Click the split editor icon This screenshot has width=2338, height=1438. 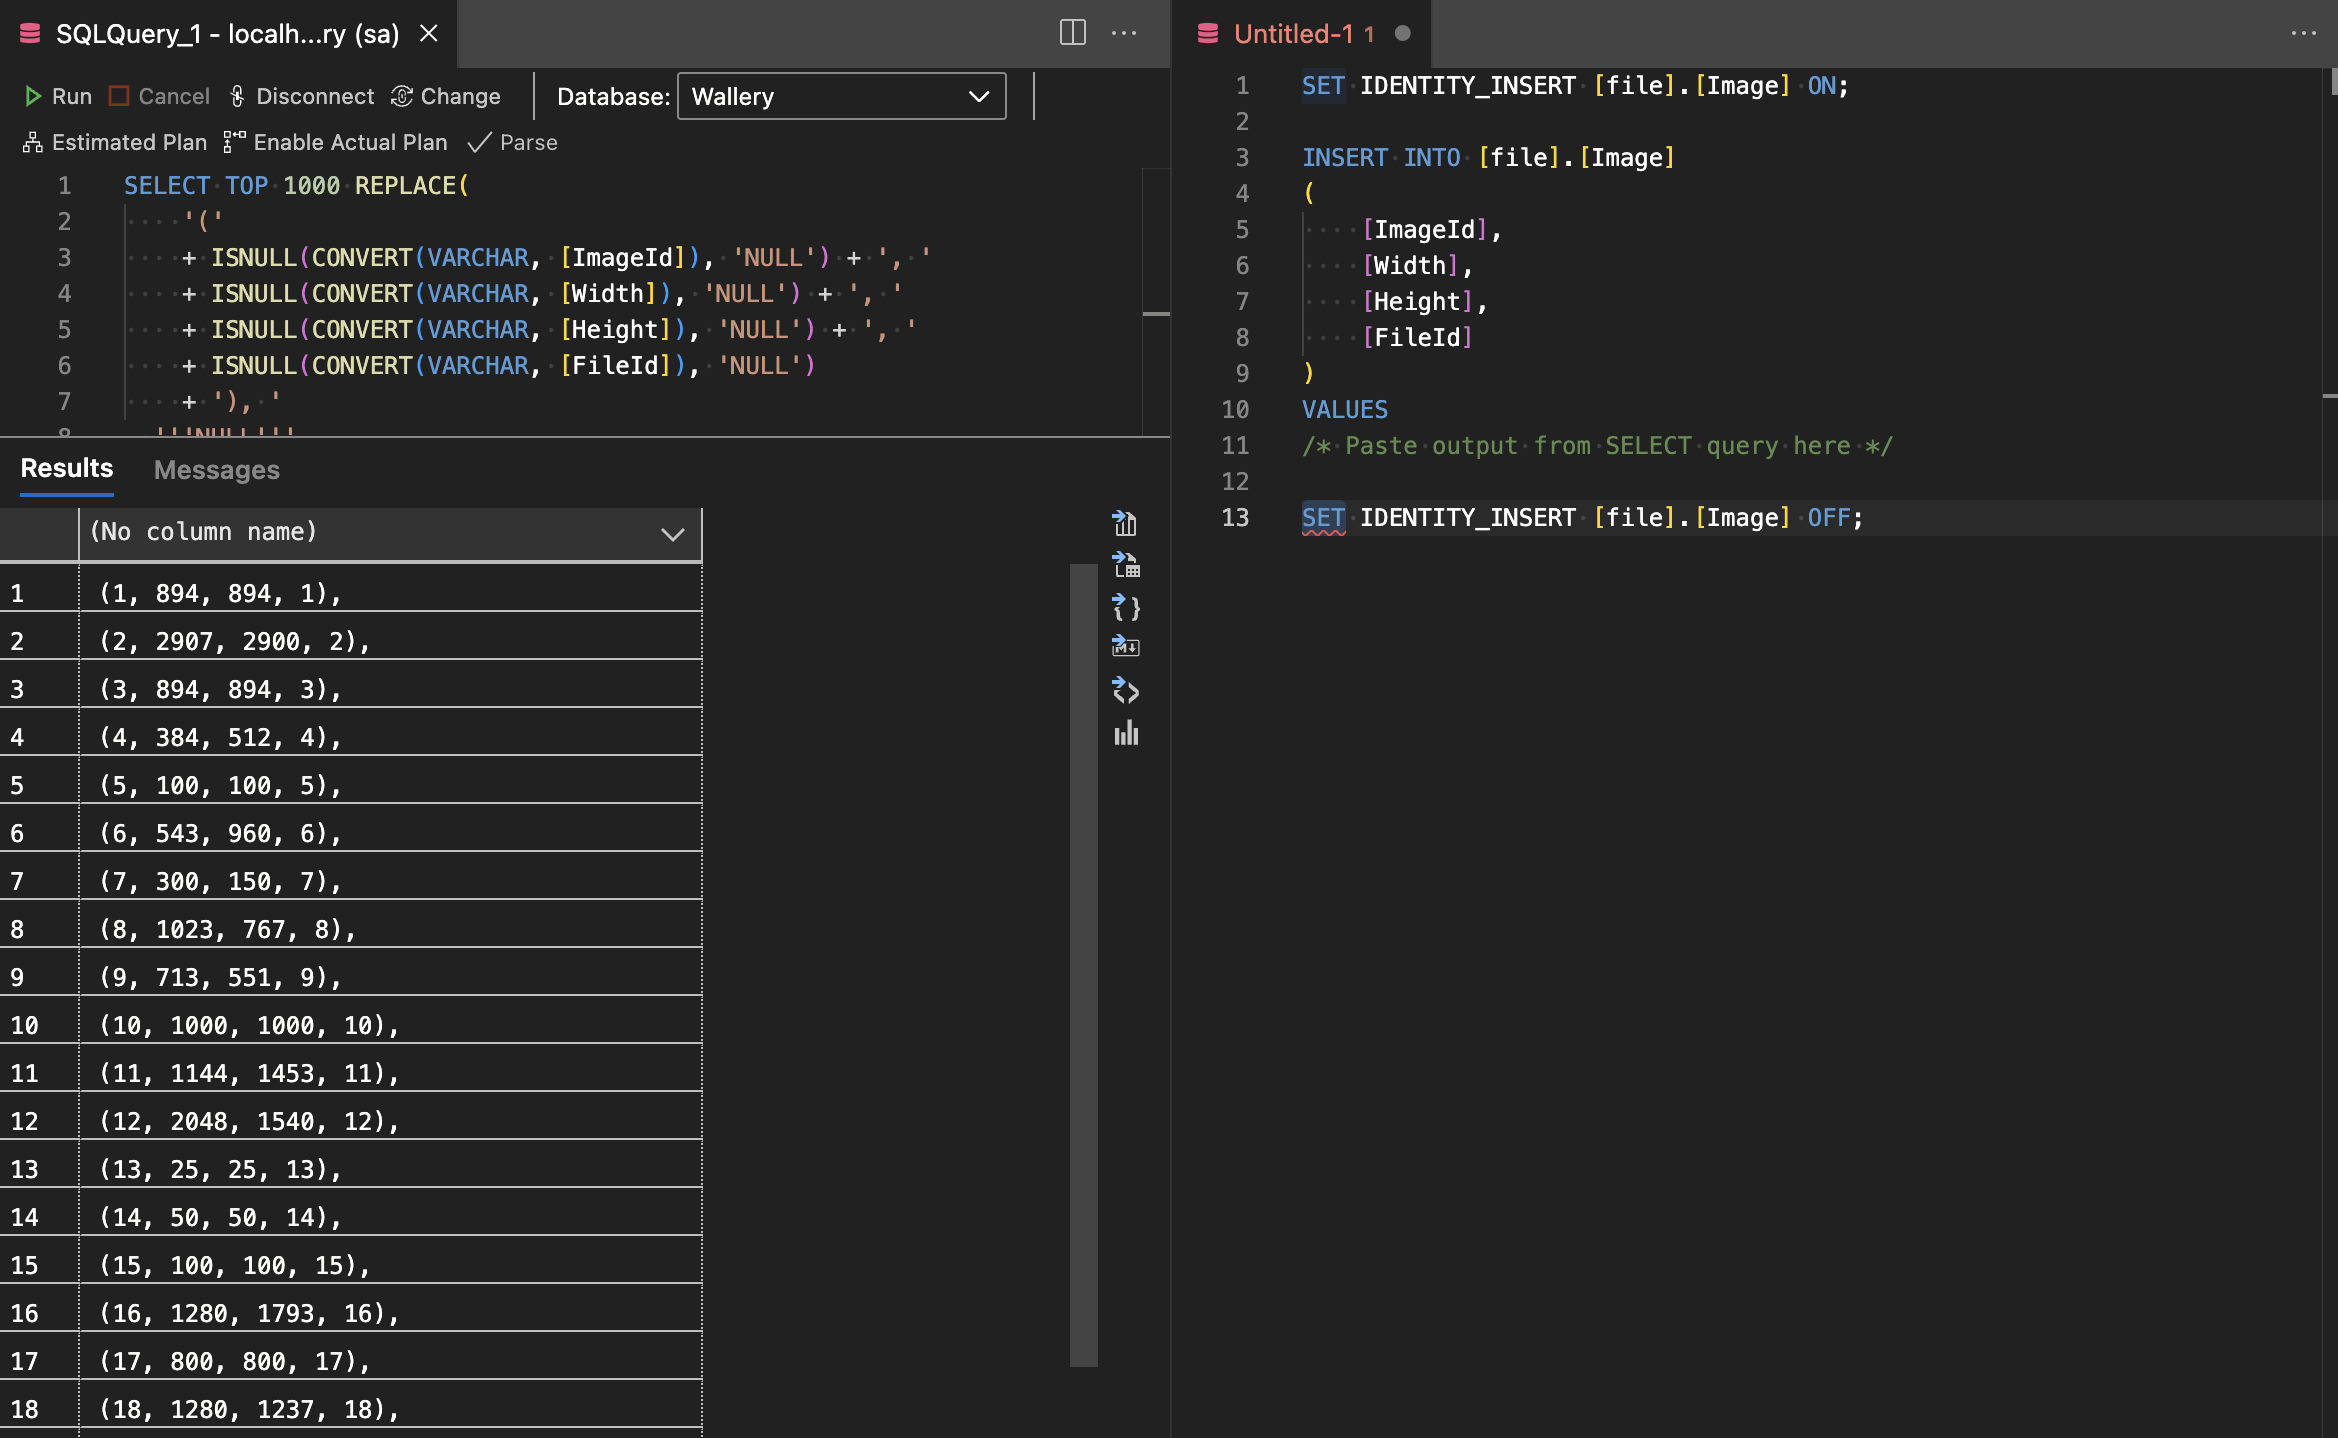pos(1072,33)
